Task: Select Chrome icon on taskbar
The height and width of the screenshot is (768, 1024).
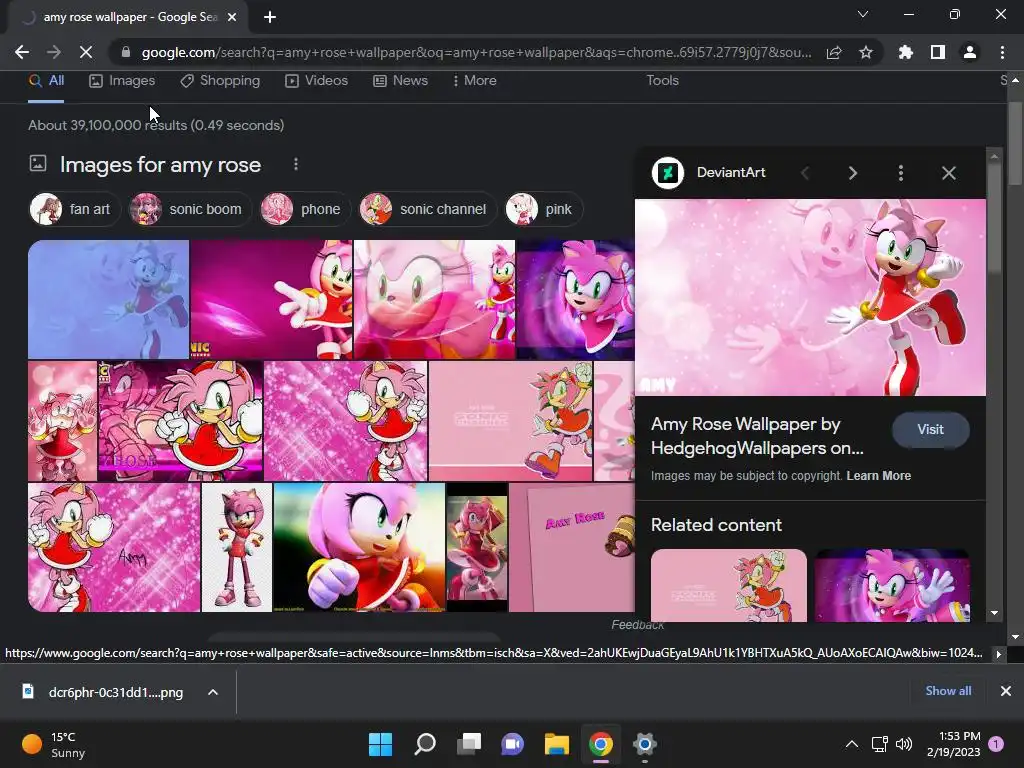Action: (x=601, y=744)
